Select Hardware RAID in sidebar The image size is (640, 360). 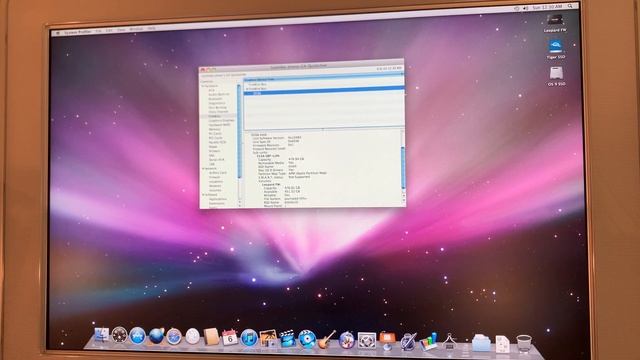[219, 125]
